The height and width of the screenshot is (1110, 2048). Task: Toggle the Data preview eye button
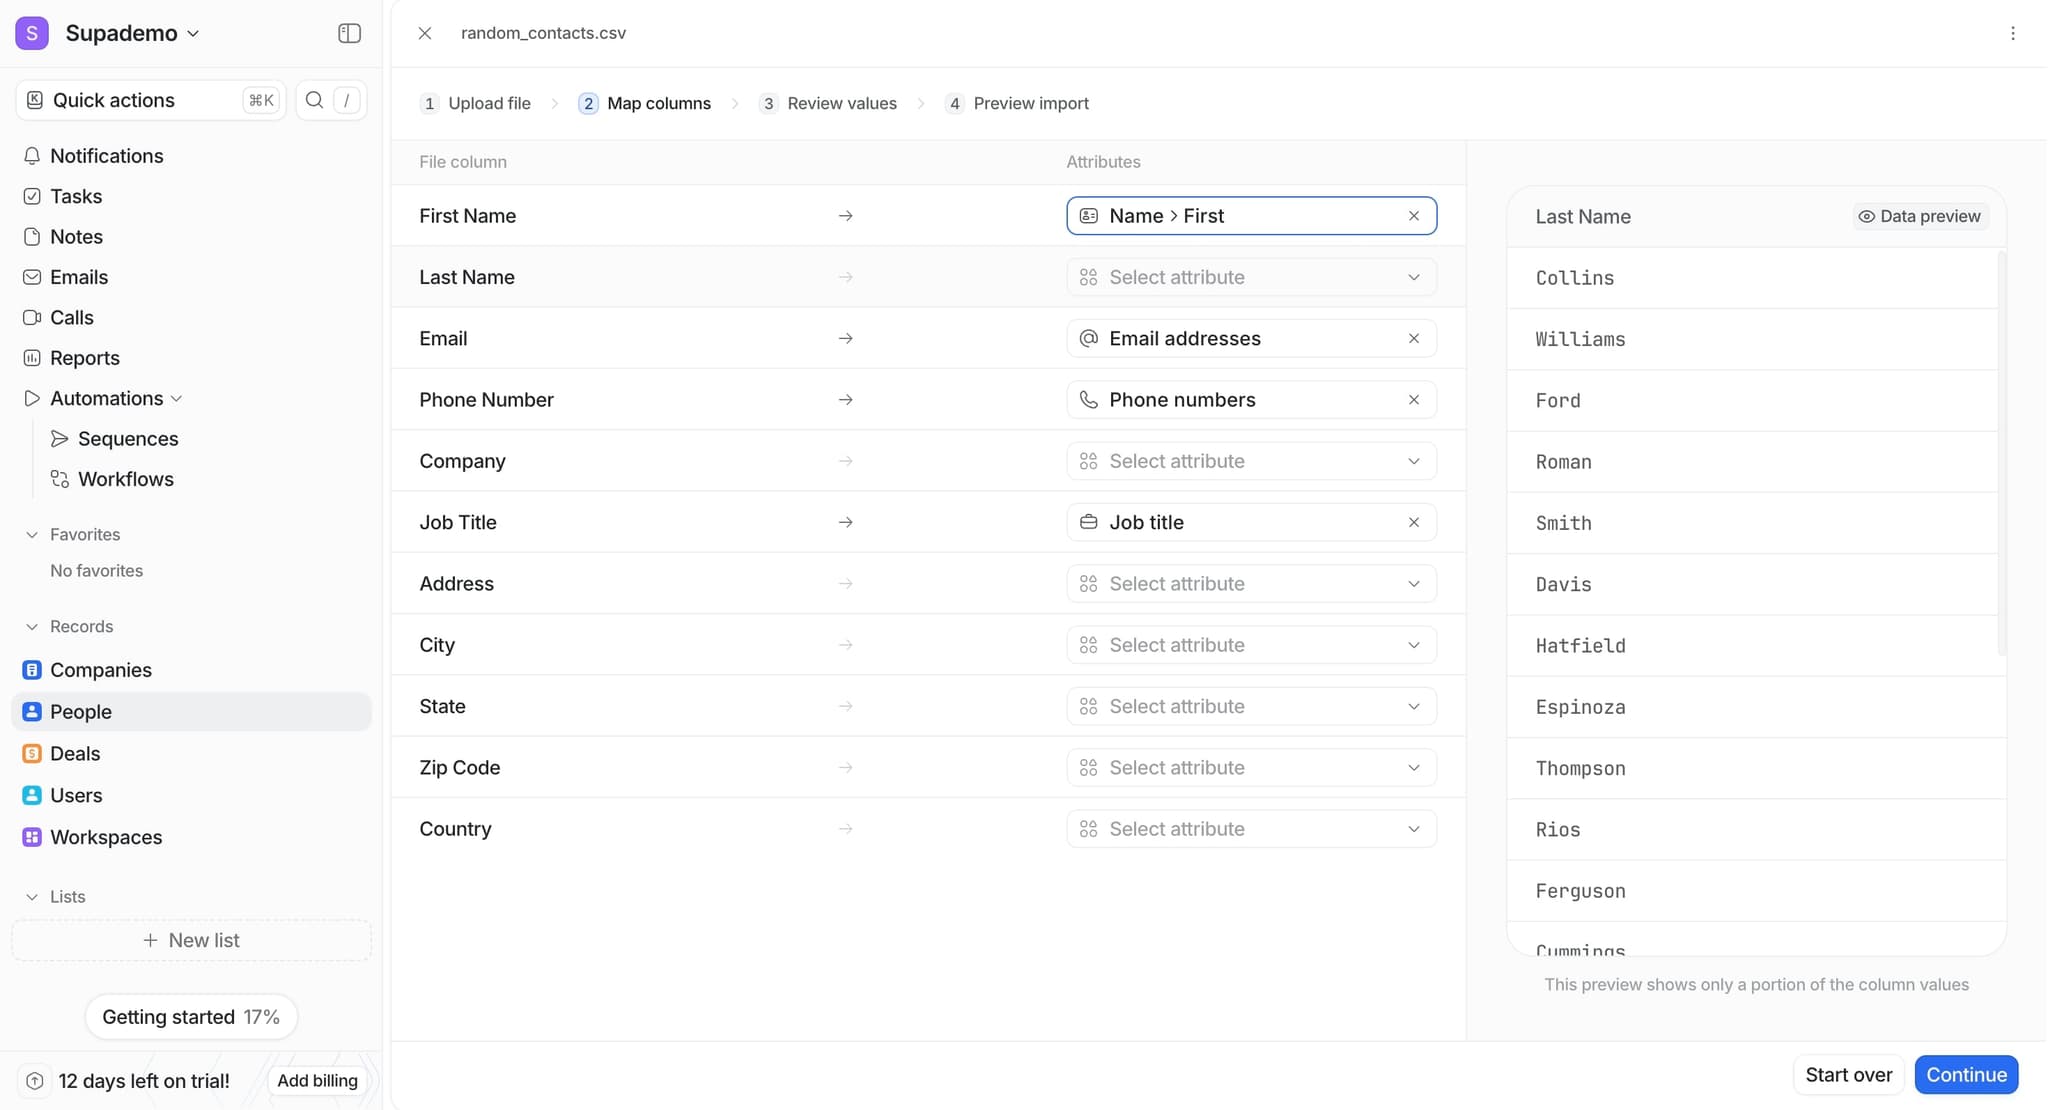click(1919, 216)
